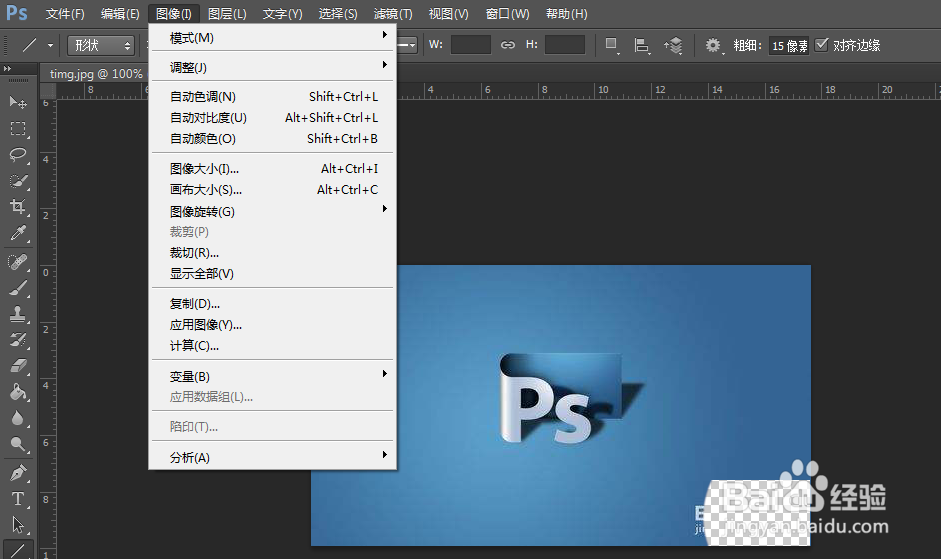Select the History Brush tool
This screenshot has width=941, height=559.
coord(18,340)
